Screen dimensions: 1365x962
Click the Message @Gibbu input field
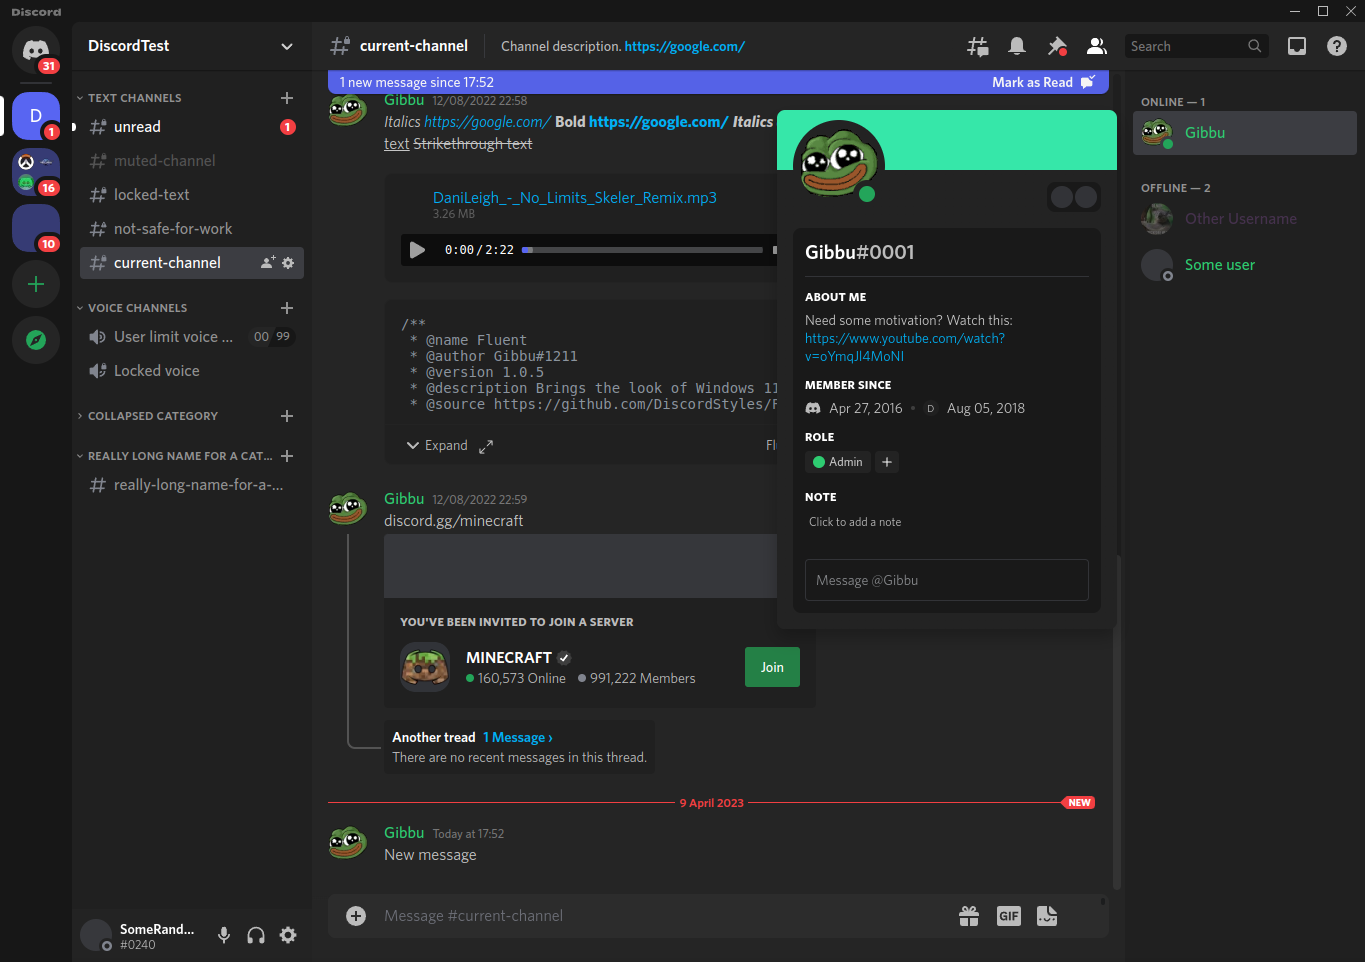click(x=946, y=580)
